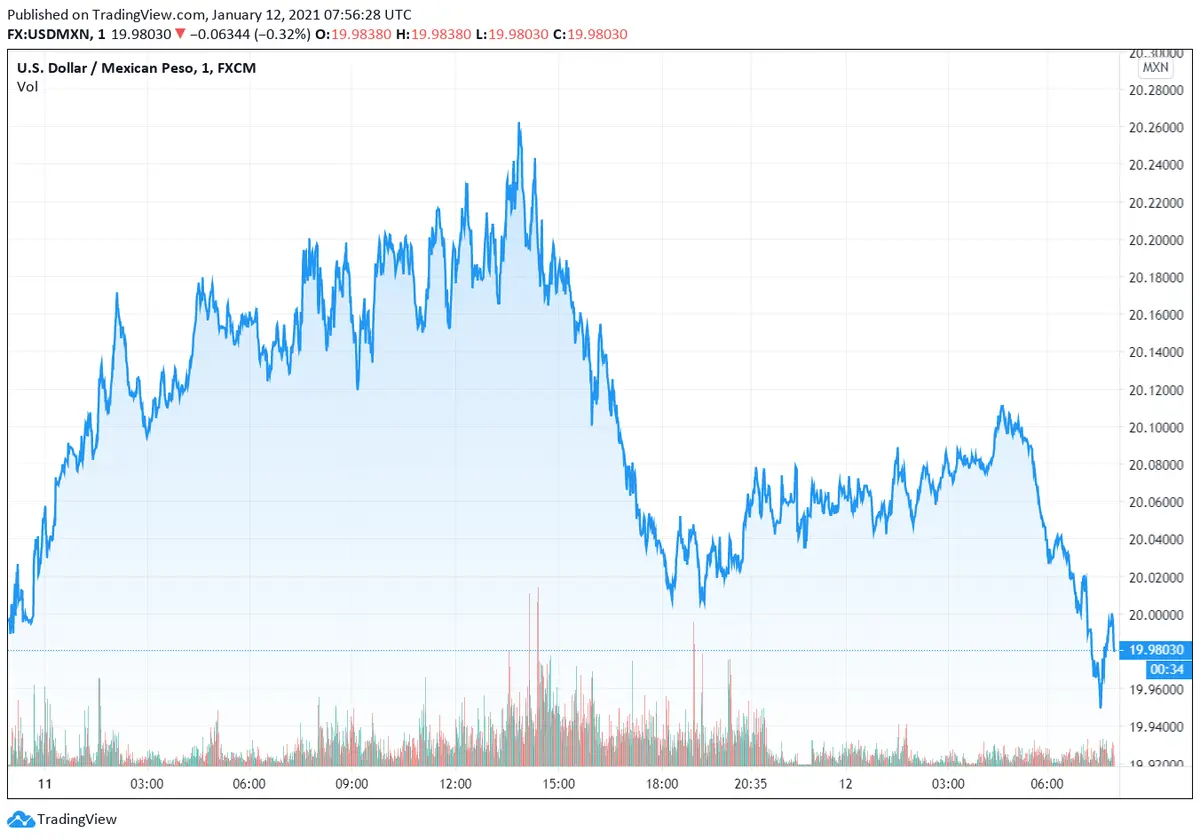Click the 12:00 time axis marker
Image resolution: width=1200 pixels, height=840 pixels.
pyautogui.click(x=455, y=784)
